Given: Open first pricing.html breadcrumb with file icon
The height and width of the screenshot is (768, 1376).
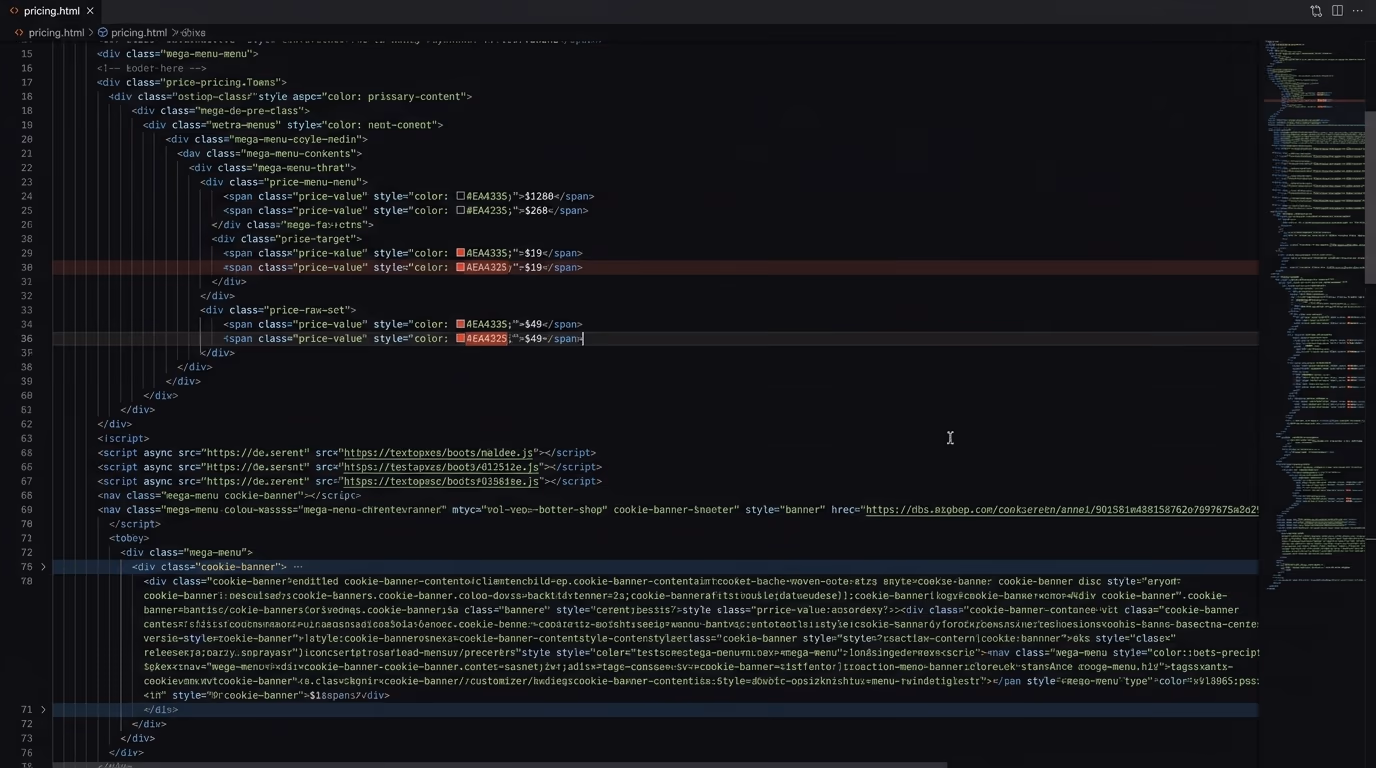Looking at the screenshot, I should tap(49, 33).
